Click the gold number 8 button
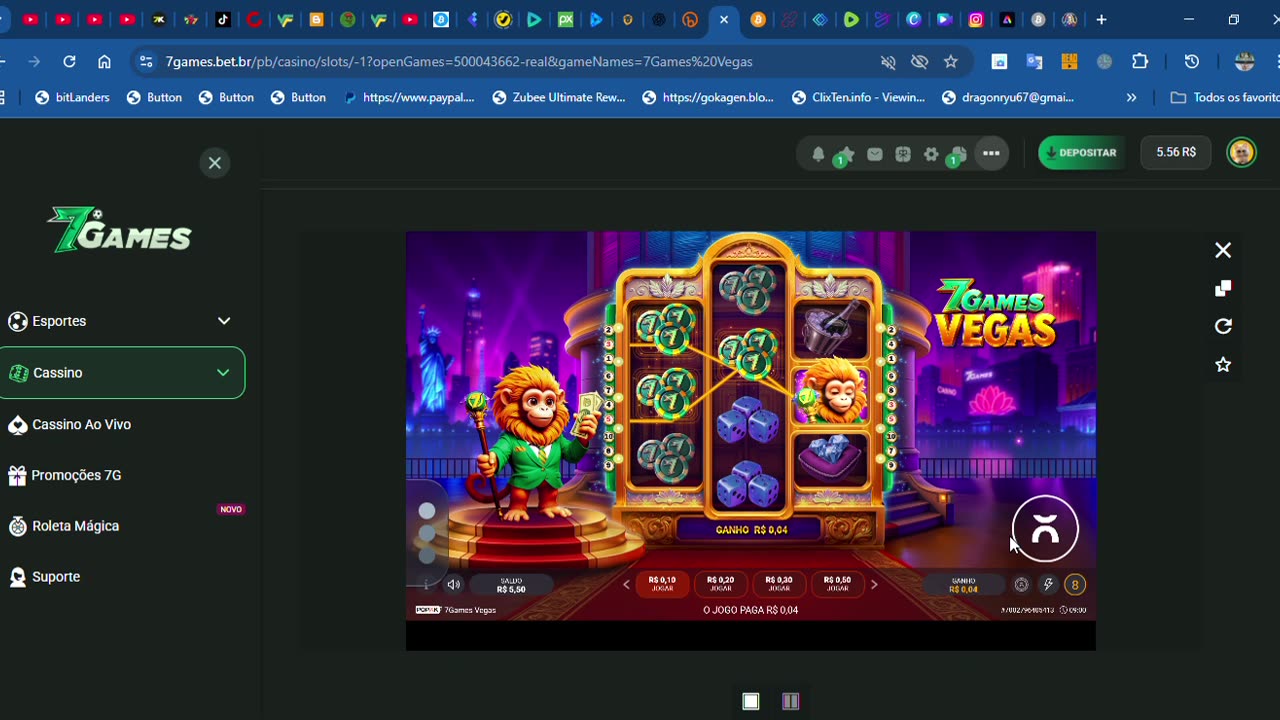1280x720 pixels. pyautogui.click(x=1075, y=585)
